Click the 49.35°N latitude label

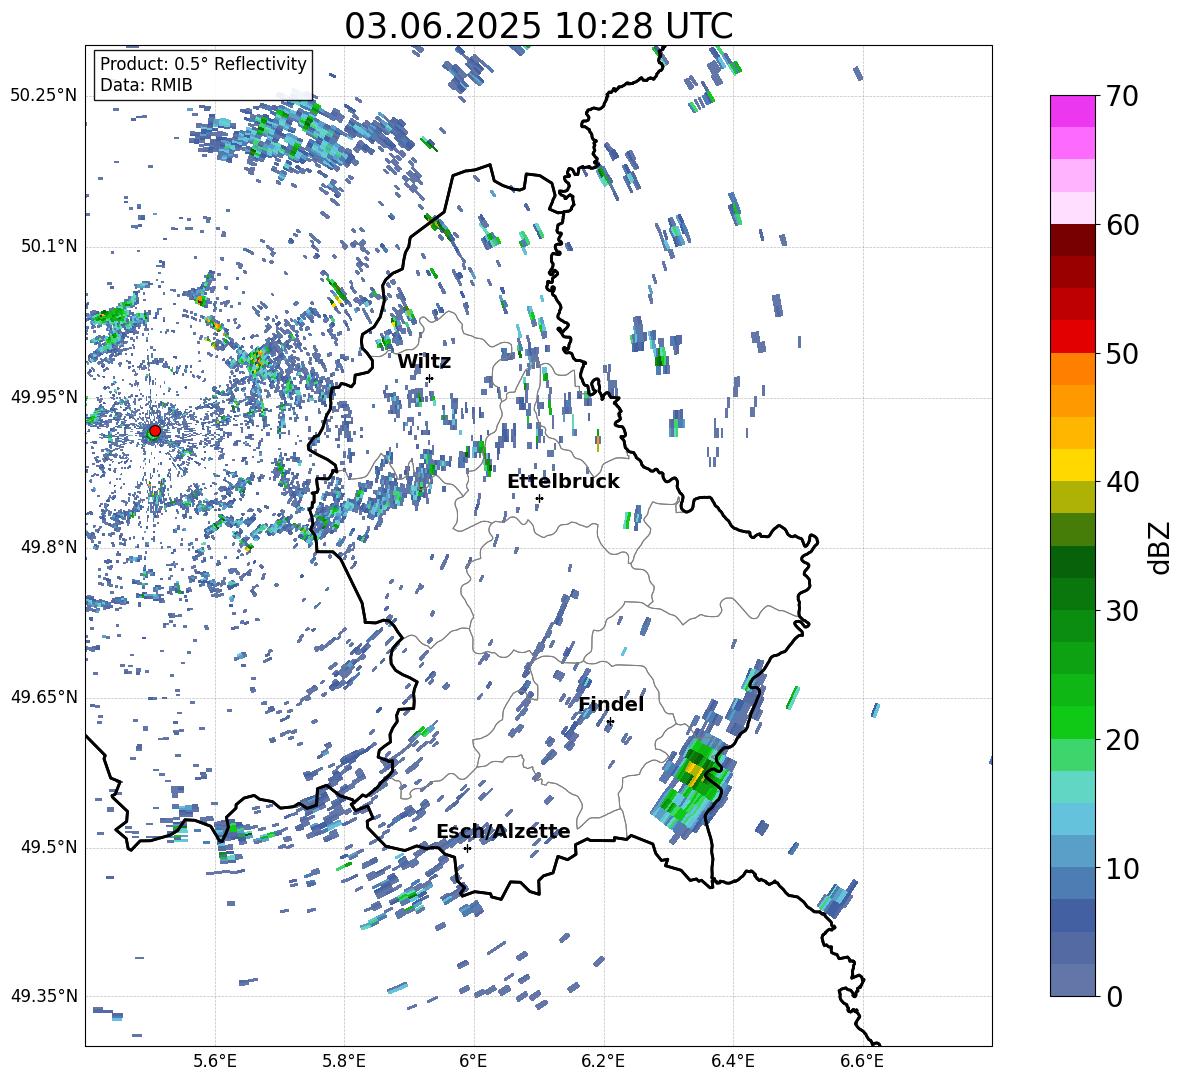[44, 996]
